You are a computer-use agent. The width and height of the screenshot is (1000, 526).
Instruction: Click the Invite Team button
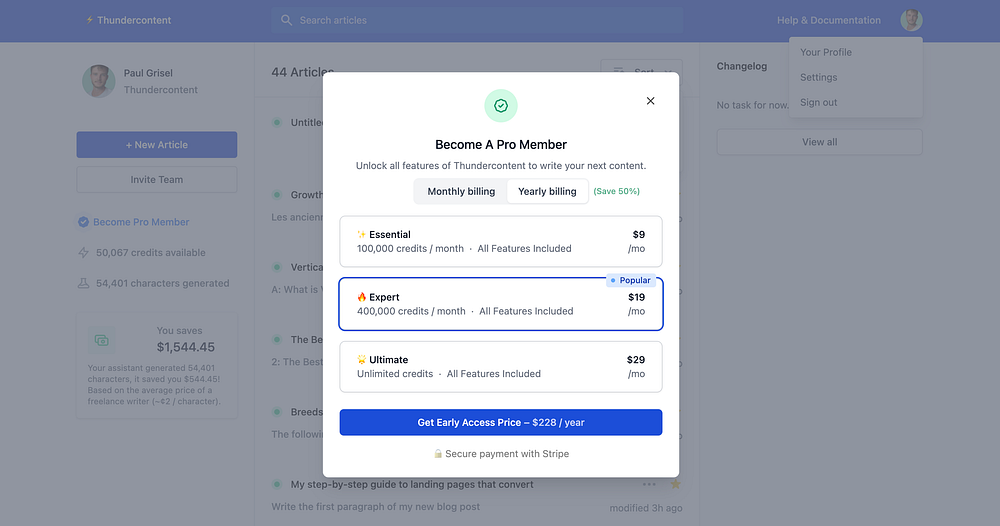(x=157, y=180)
